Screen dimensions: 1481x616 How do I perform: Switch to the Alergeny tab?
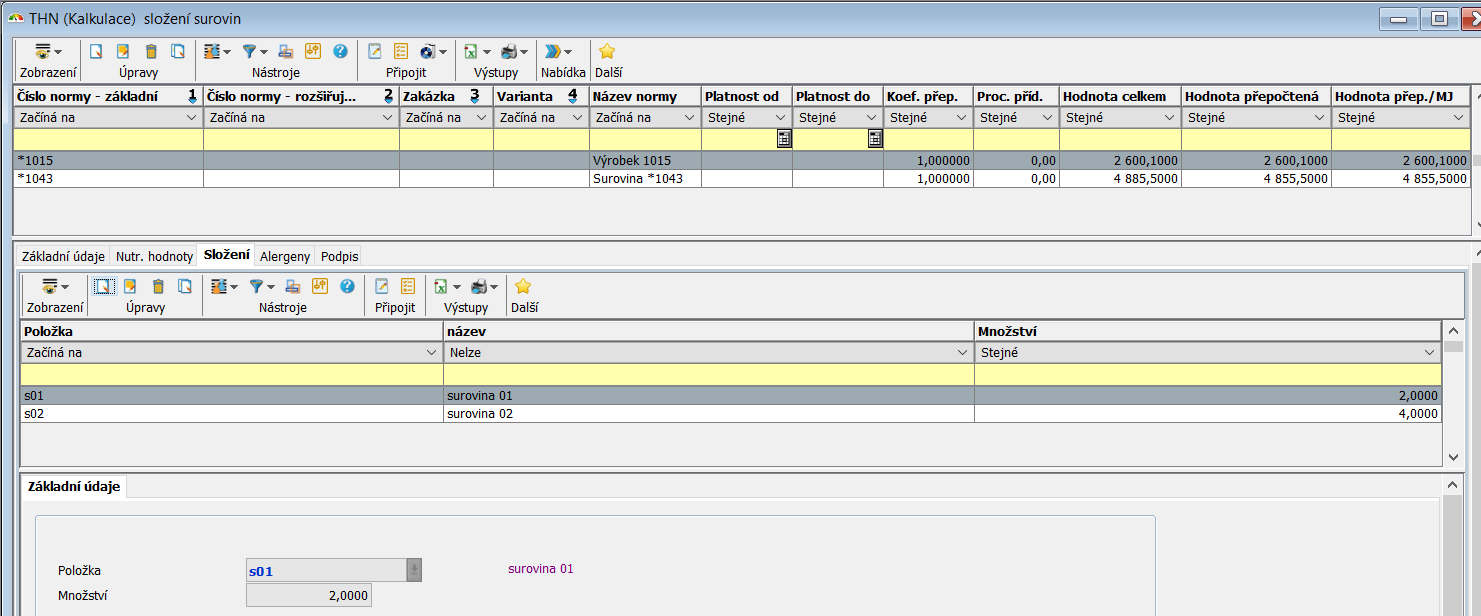point(285,257)
